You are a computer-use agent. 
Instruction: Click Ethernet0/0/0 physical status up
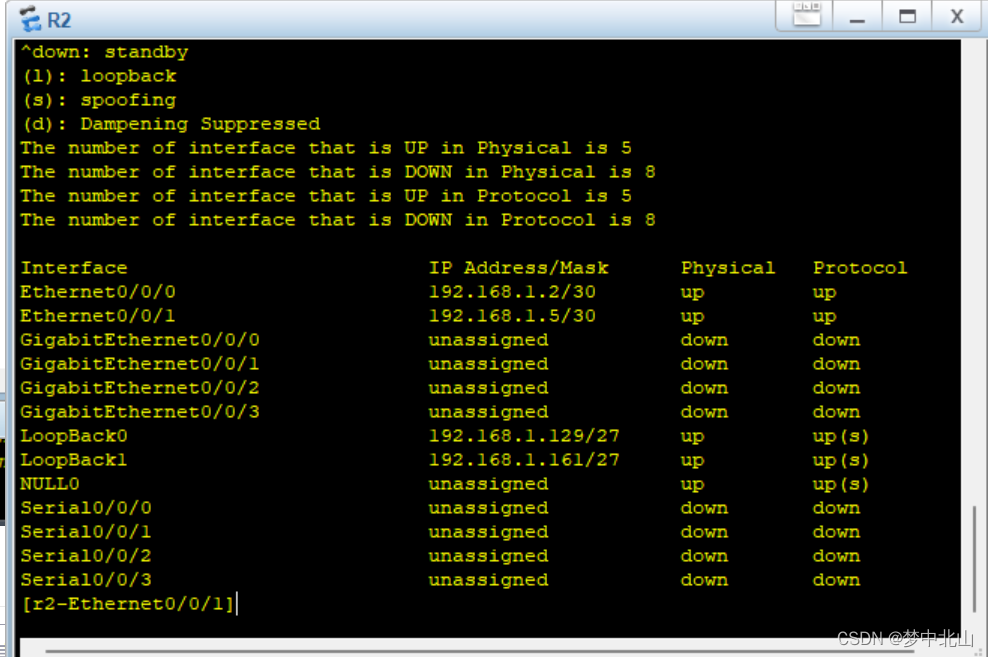click(692, 292)
